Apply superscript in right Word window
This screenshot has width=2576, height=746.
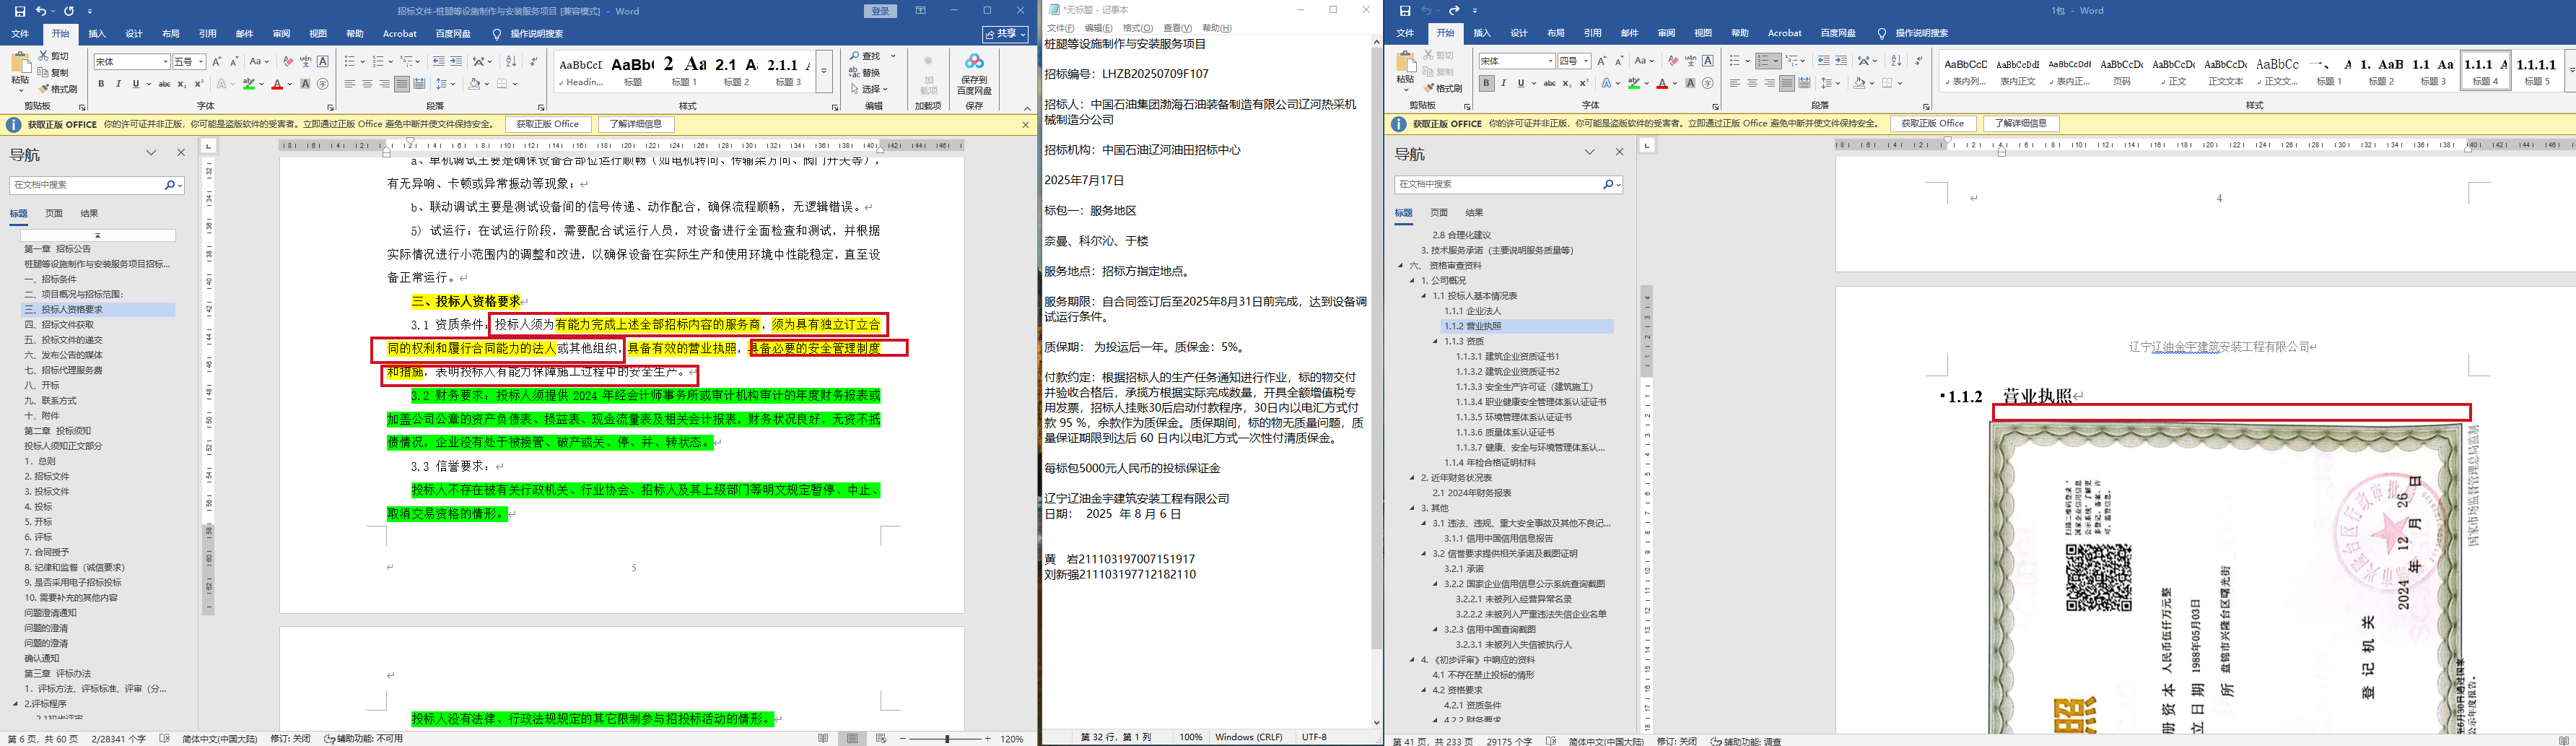pyautogui.click(x=1584, y=84)
